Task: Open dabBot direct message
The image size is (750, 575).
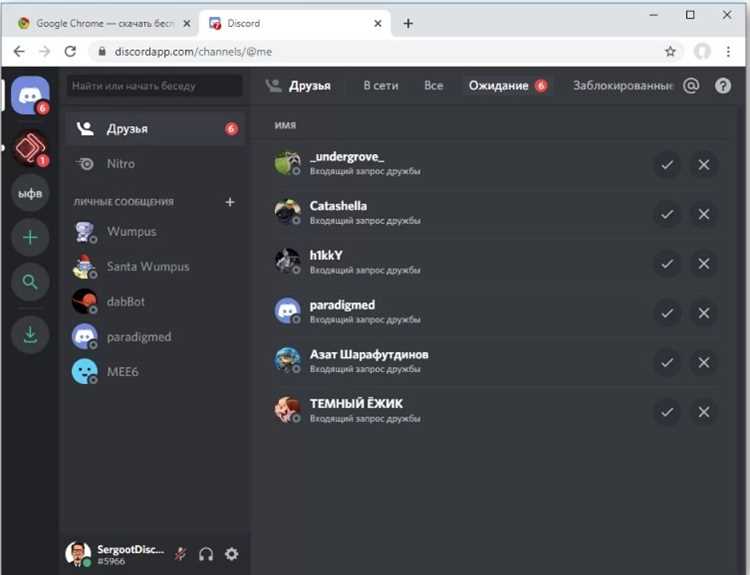Action: (155, 302)
